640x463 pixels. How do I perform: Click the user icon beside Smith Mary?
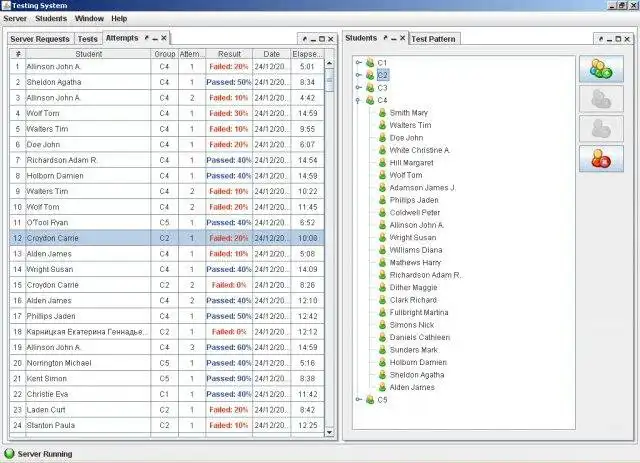[382, 113]
